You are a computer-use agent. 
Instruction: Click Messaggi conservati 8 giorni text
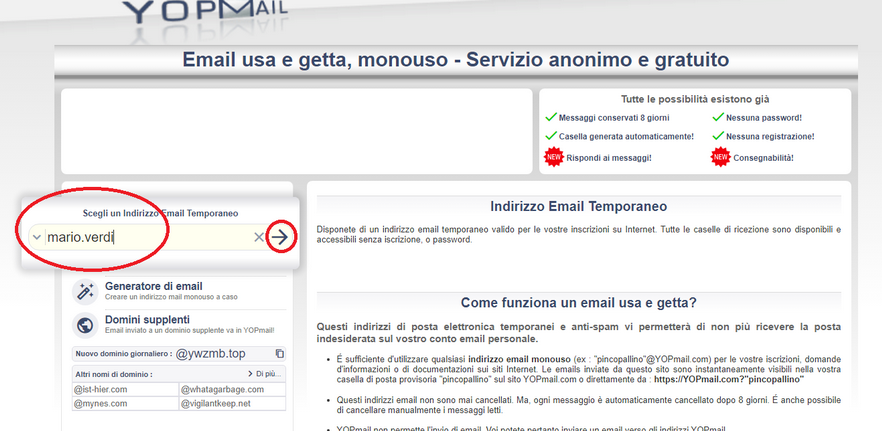614,118
